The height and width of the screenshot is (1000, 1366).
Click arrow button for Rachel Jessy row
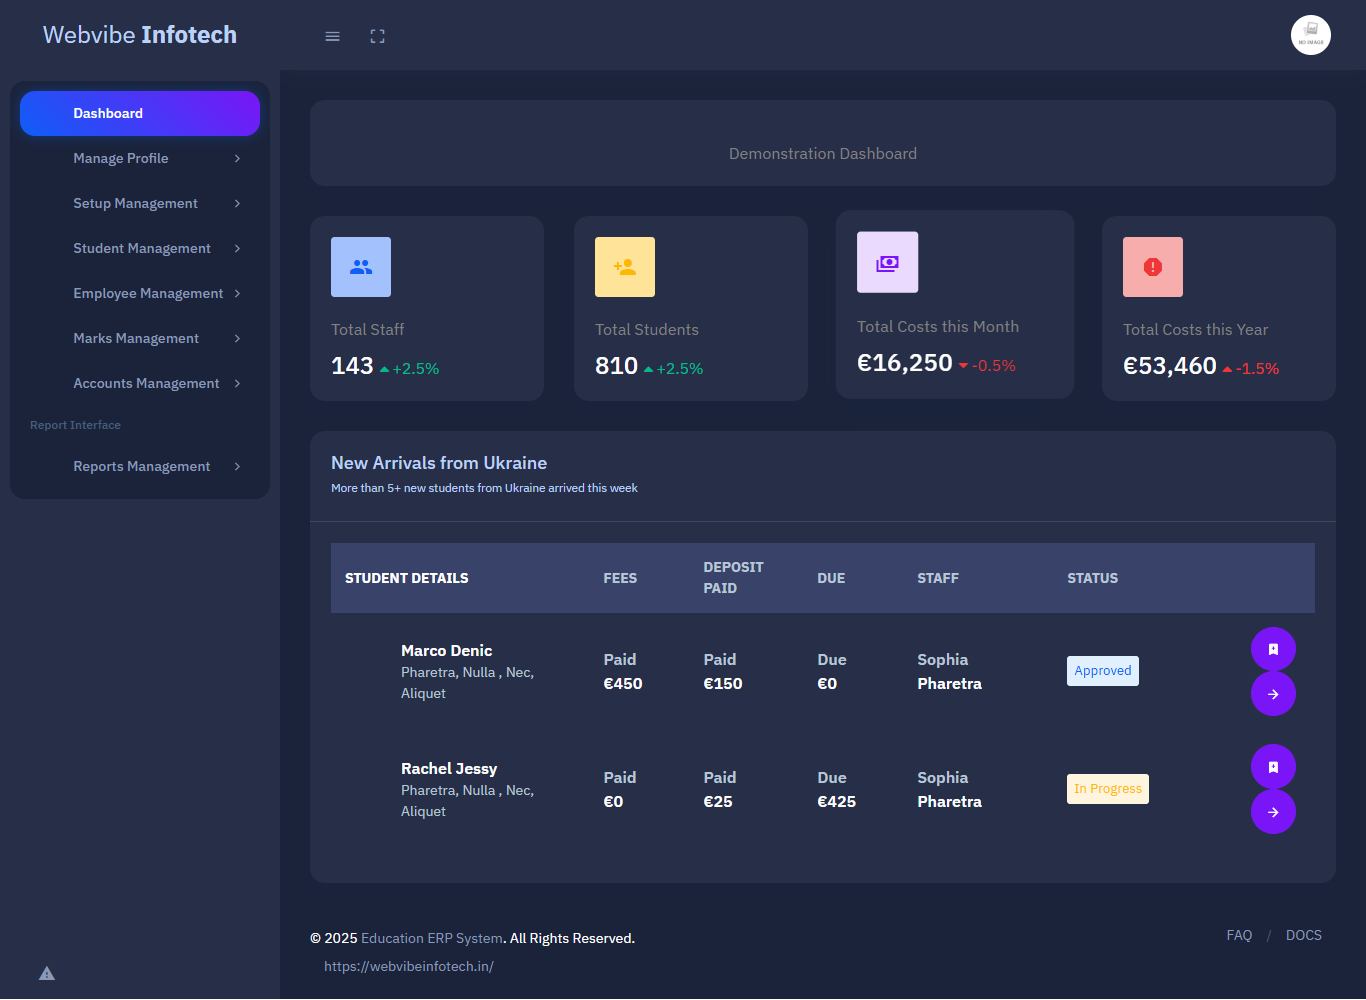pyautogui.click(x=1273, y=812)
